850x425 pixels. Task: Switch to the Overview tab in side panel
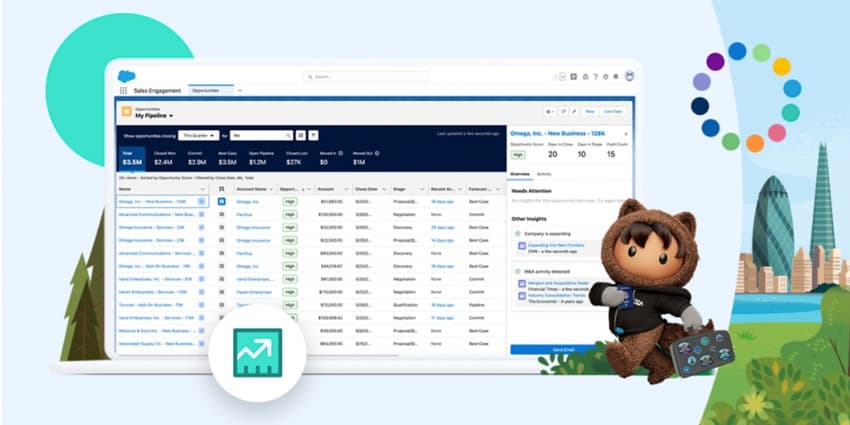point(520,174)
